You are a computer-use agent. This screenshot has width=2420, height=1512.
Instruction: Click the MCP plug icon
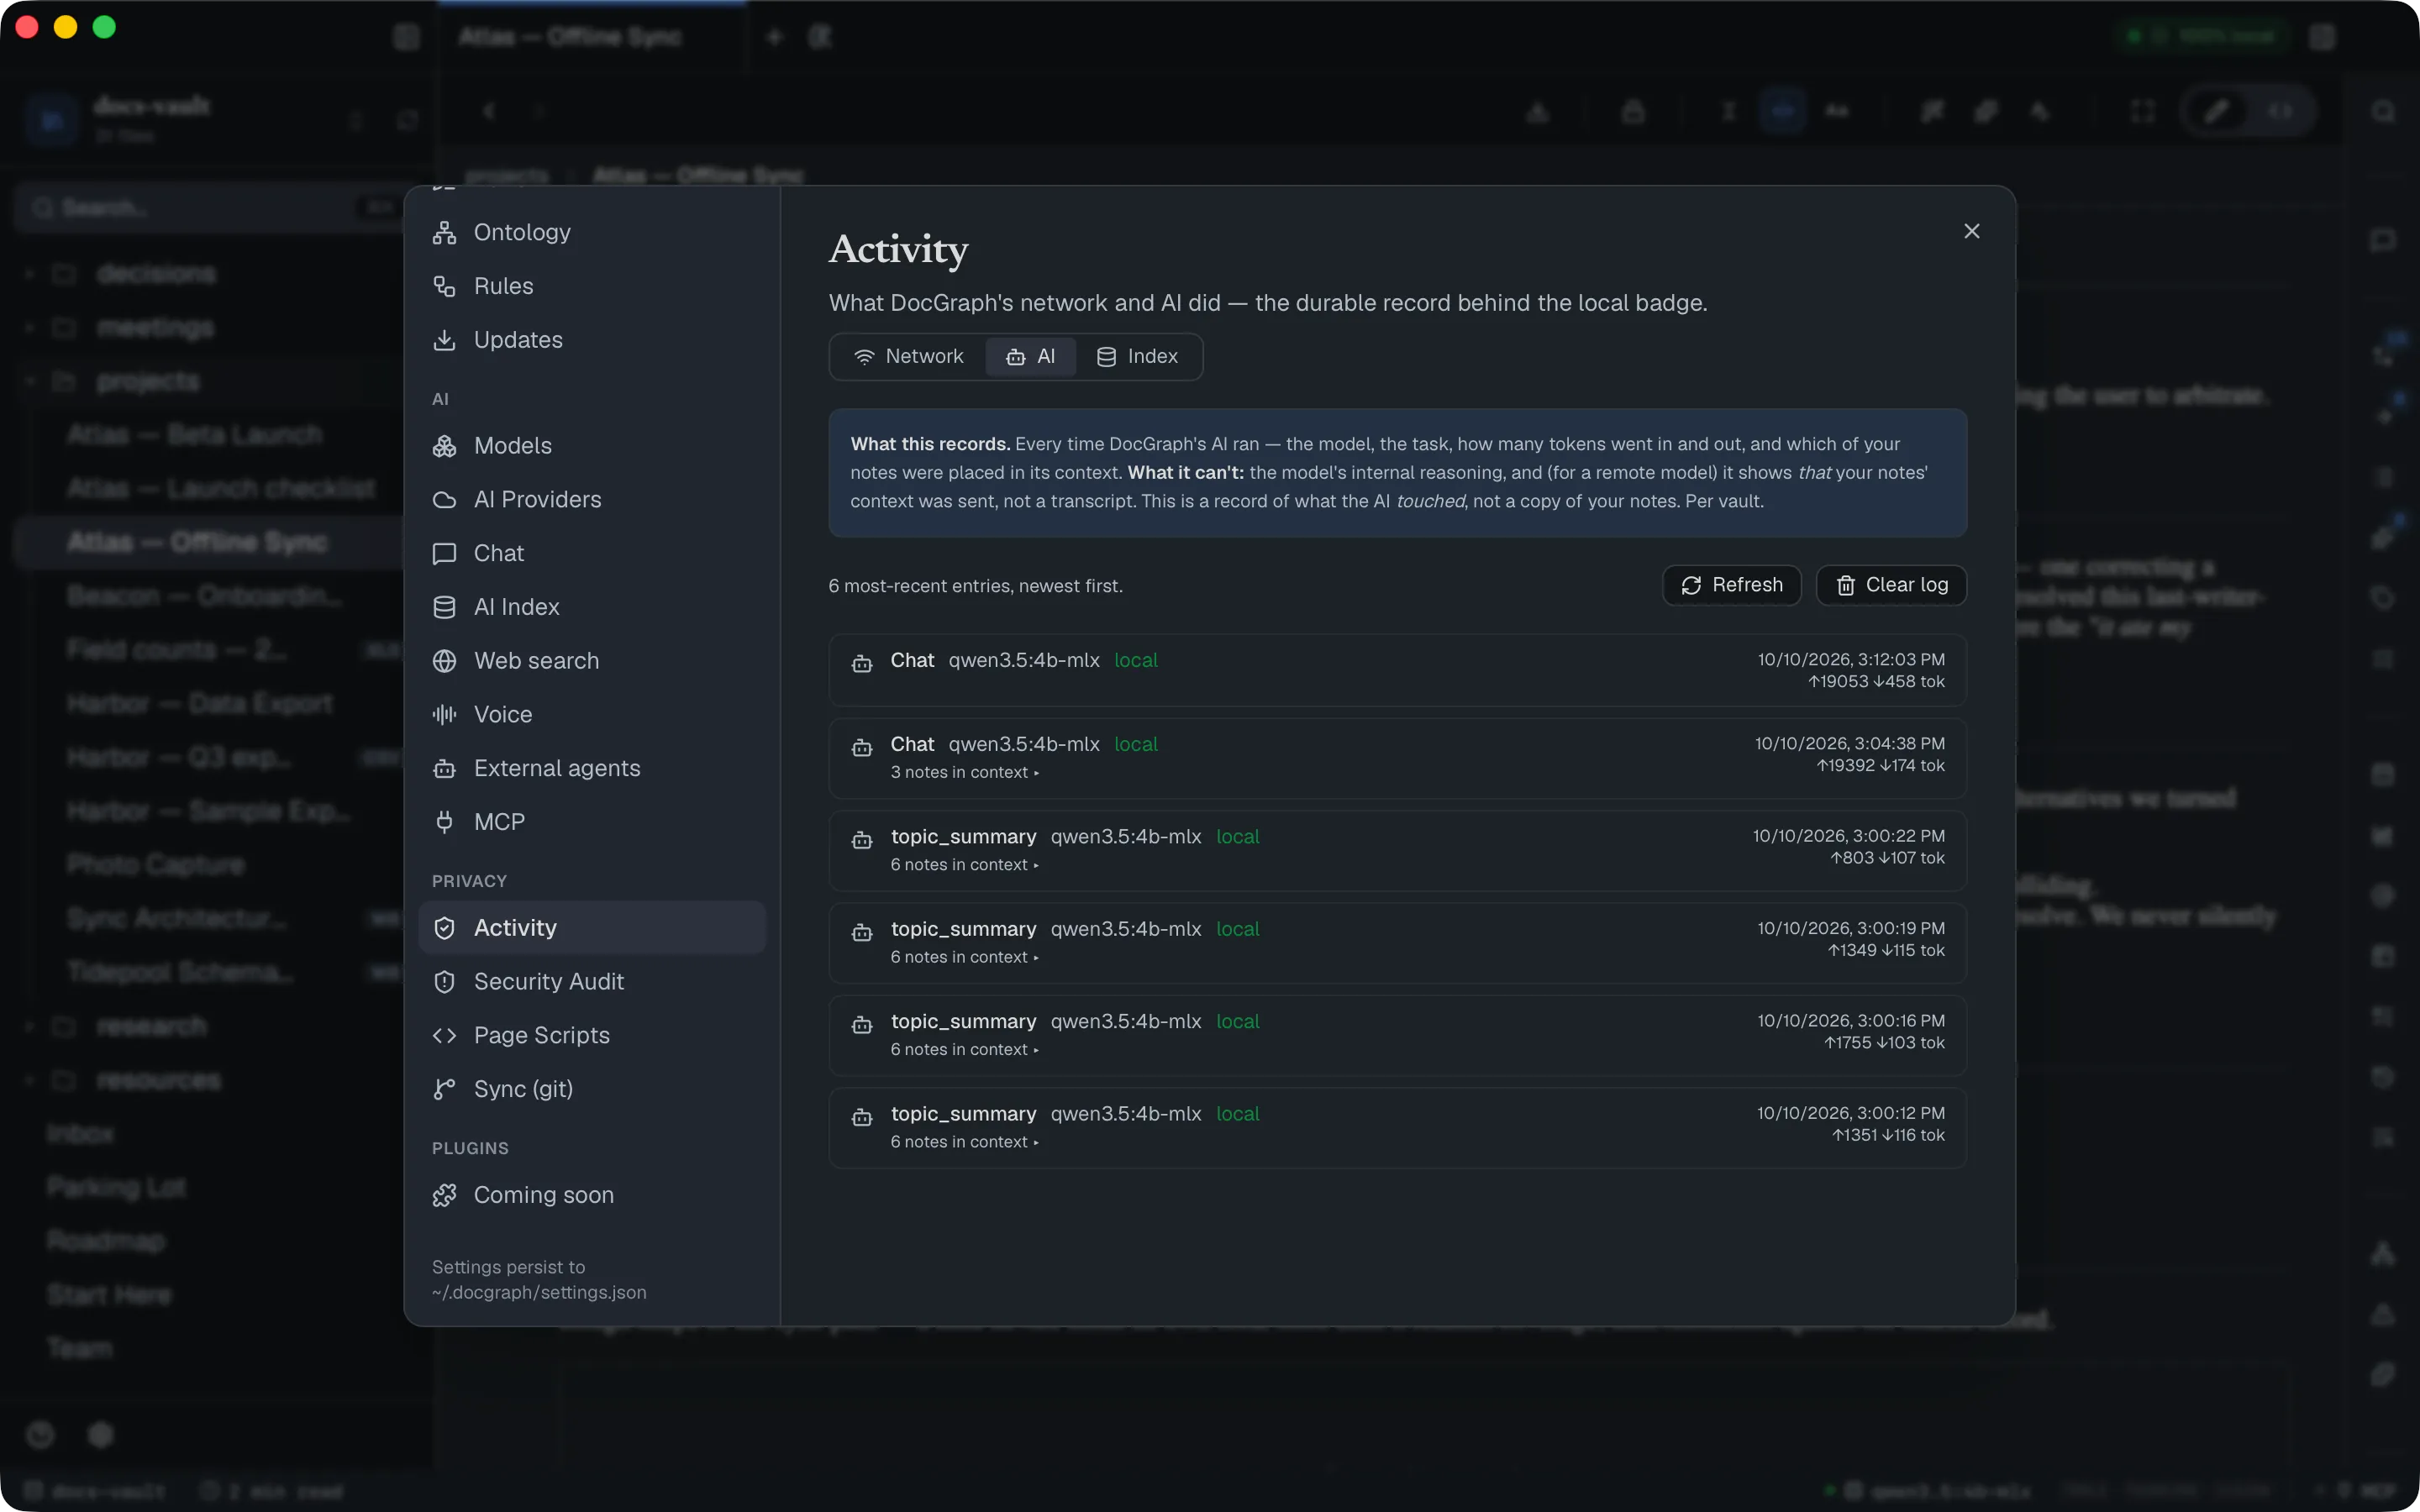(444, 822)
